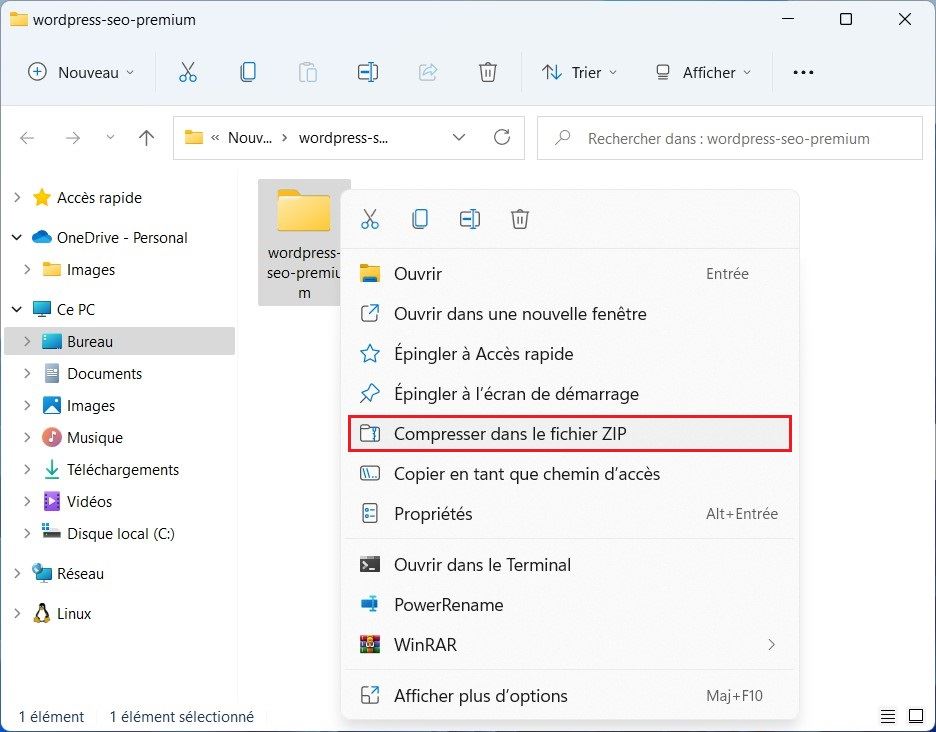Choose Épingler à l'écran de démarrage
This screenshot has height=732, width=936.
[569, 393]
